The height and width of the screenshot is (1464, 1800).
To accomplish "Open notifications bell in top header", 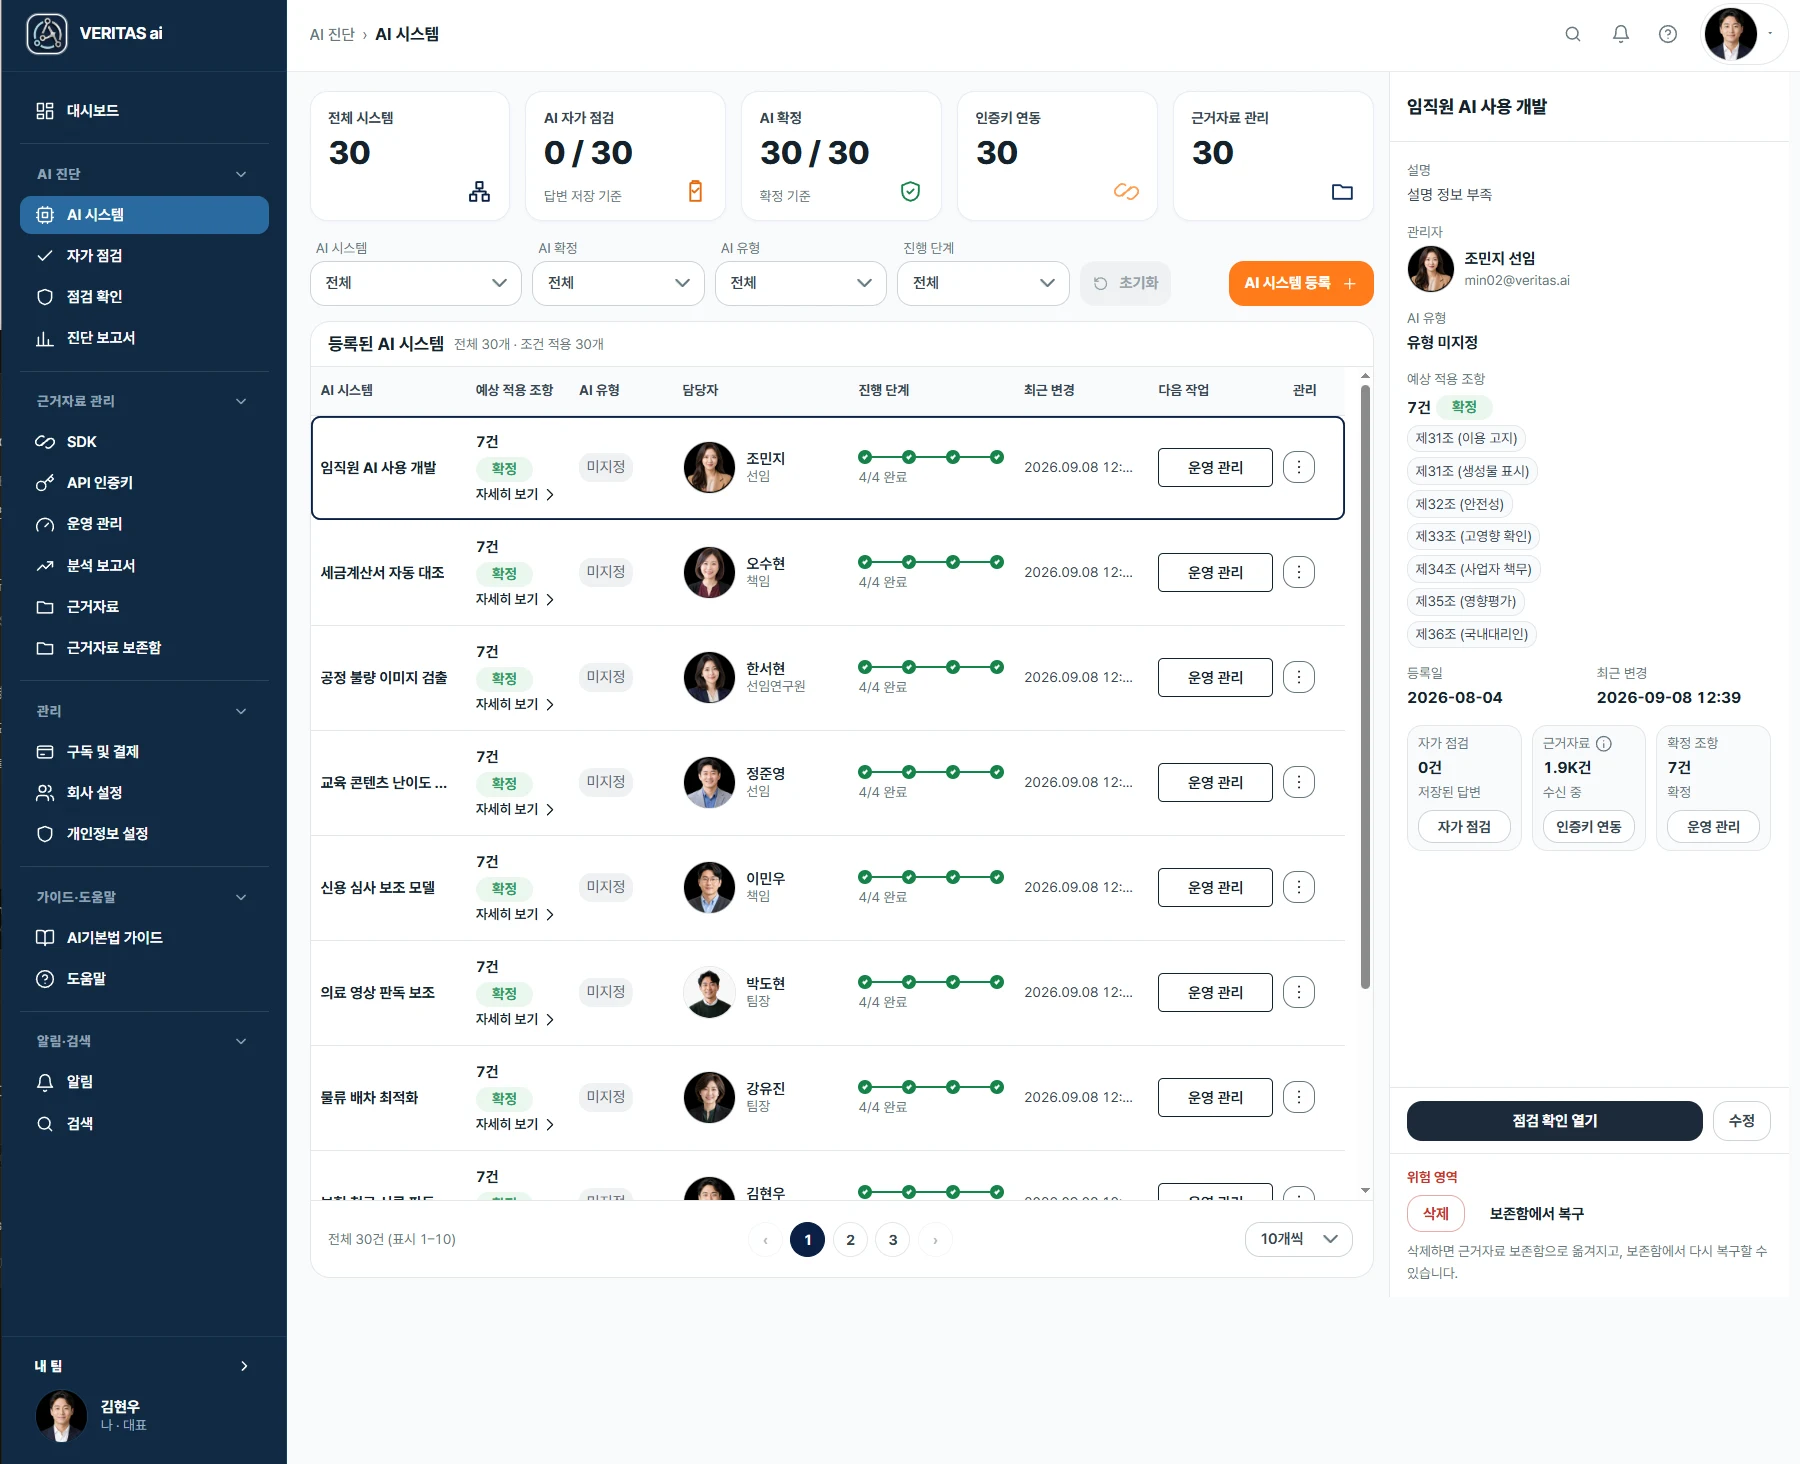I will click(1621, 34).
